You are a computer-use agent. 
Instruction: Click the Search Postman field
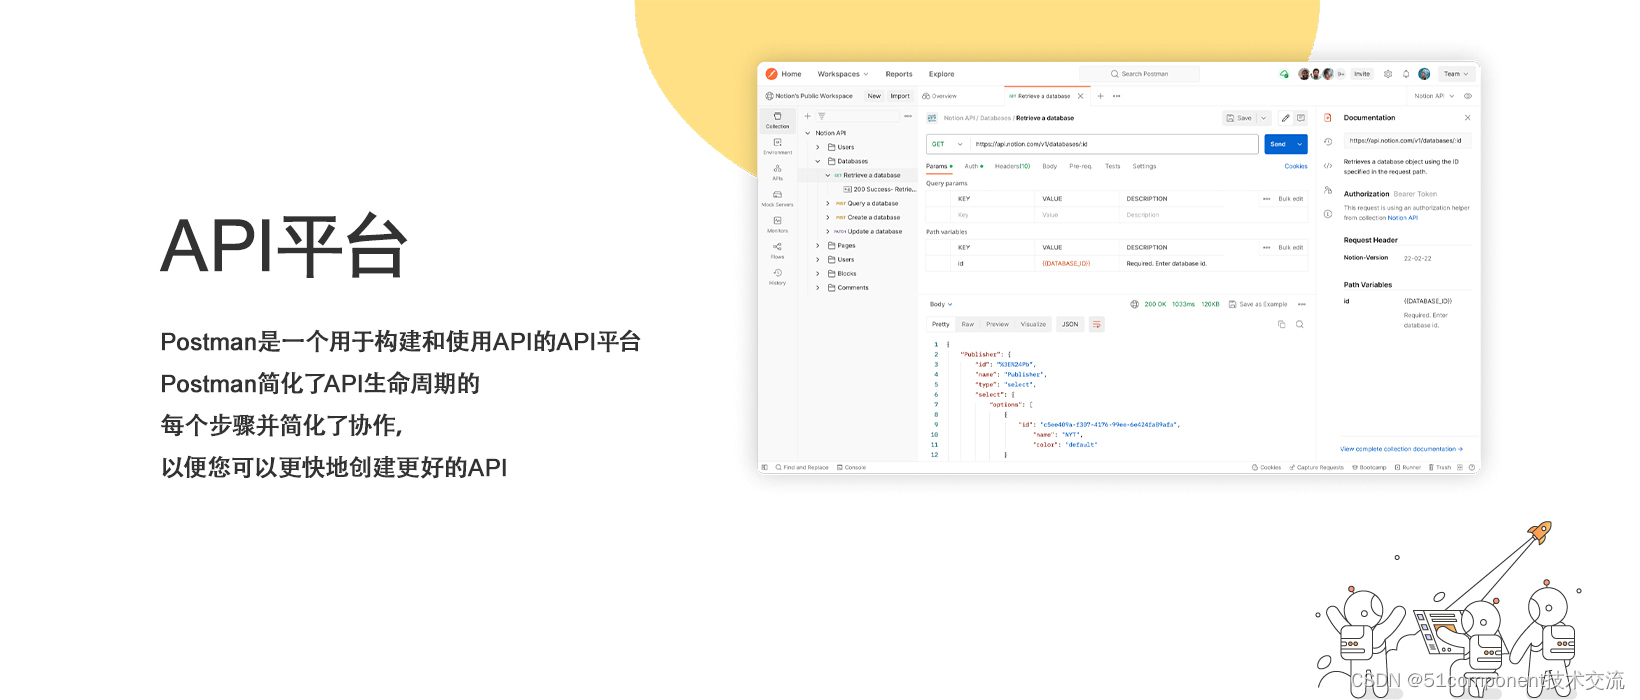pyautogui.click(x=1139, y=74)
